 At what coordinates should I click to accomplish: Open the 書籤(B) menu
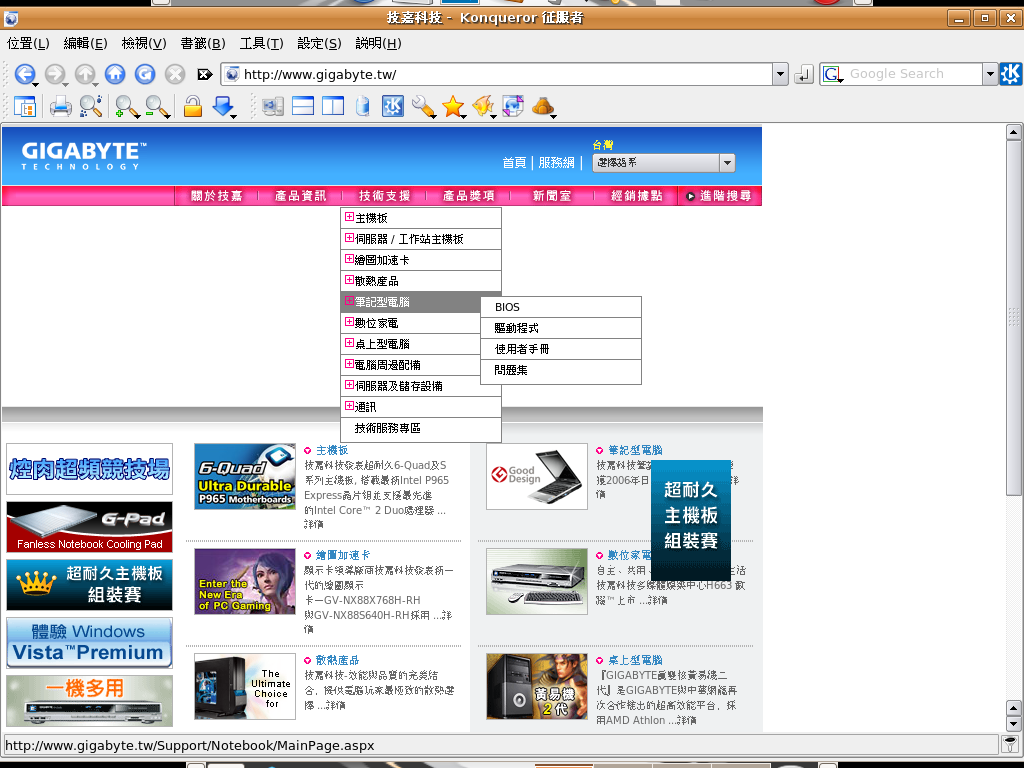202,43
